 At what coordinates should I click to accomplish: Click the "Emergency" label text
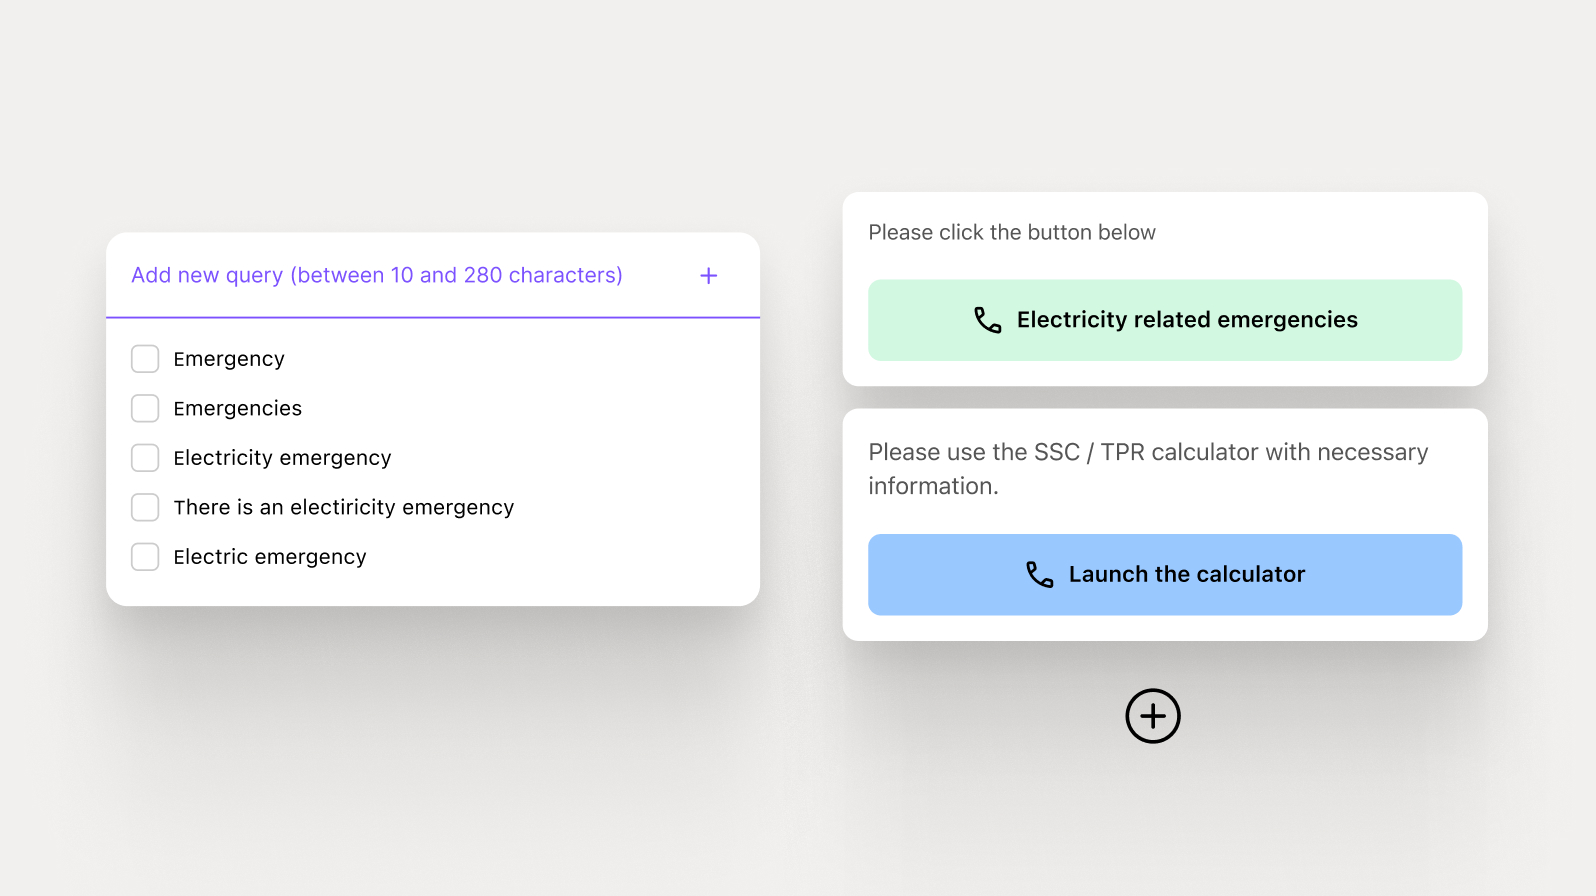point(229,358)
